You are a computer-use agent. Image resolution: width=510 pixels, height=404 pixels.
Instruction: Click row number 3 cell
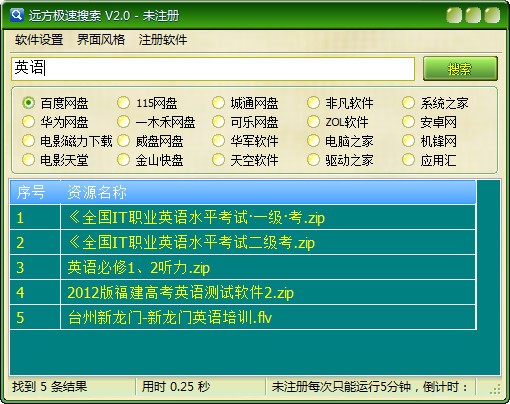point(35,267)
